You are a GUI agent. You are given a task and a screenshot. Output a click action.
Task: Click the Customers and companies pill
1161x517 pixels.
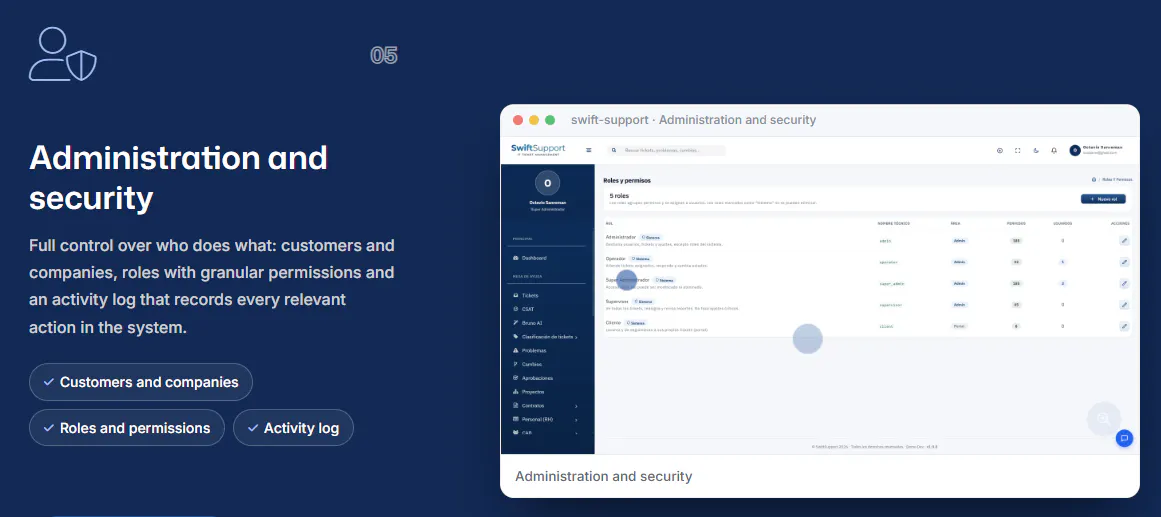point(141,382)
